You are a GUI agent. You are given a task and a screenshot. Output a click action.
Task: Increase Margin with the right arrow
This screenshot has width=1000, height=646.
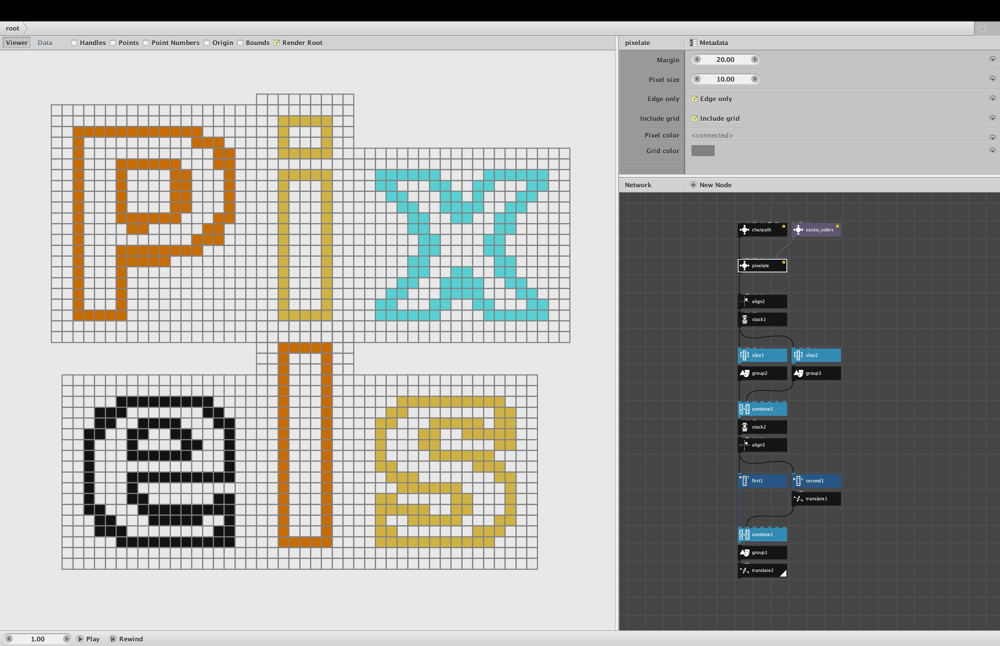click(754, 59)
